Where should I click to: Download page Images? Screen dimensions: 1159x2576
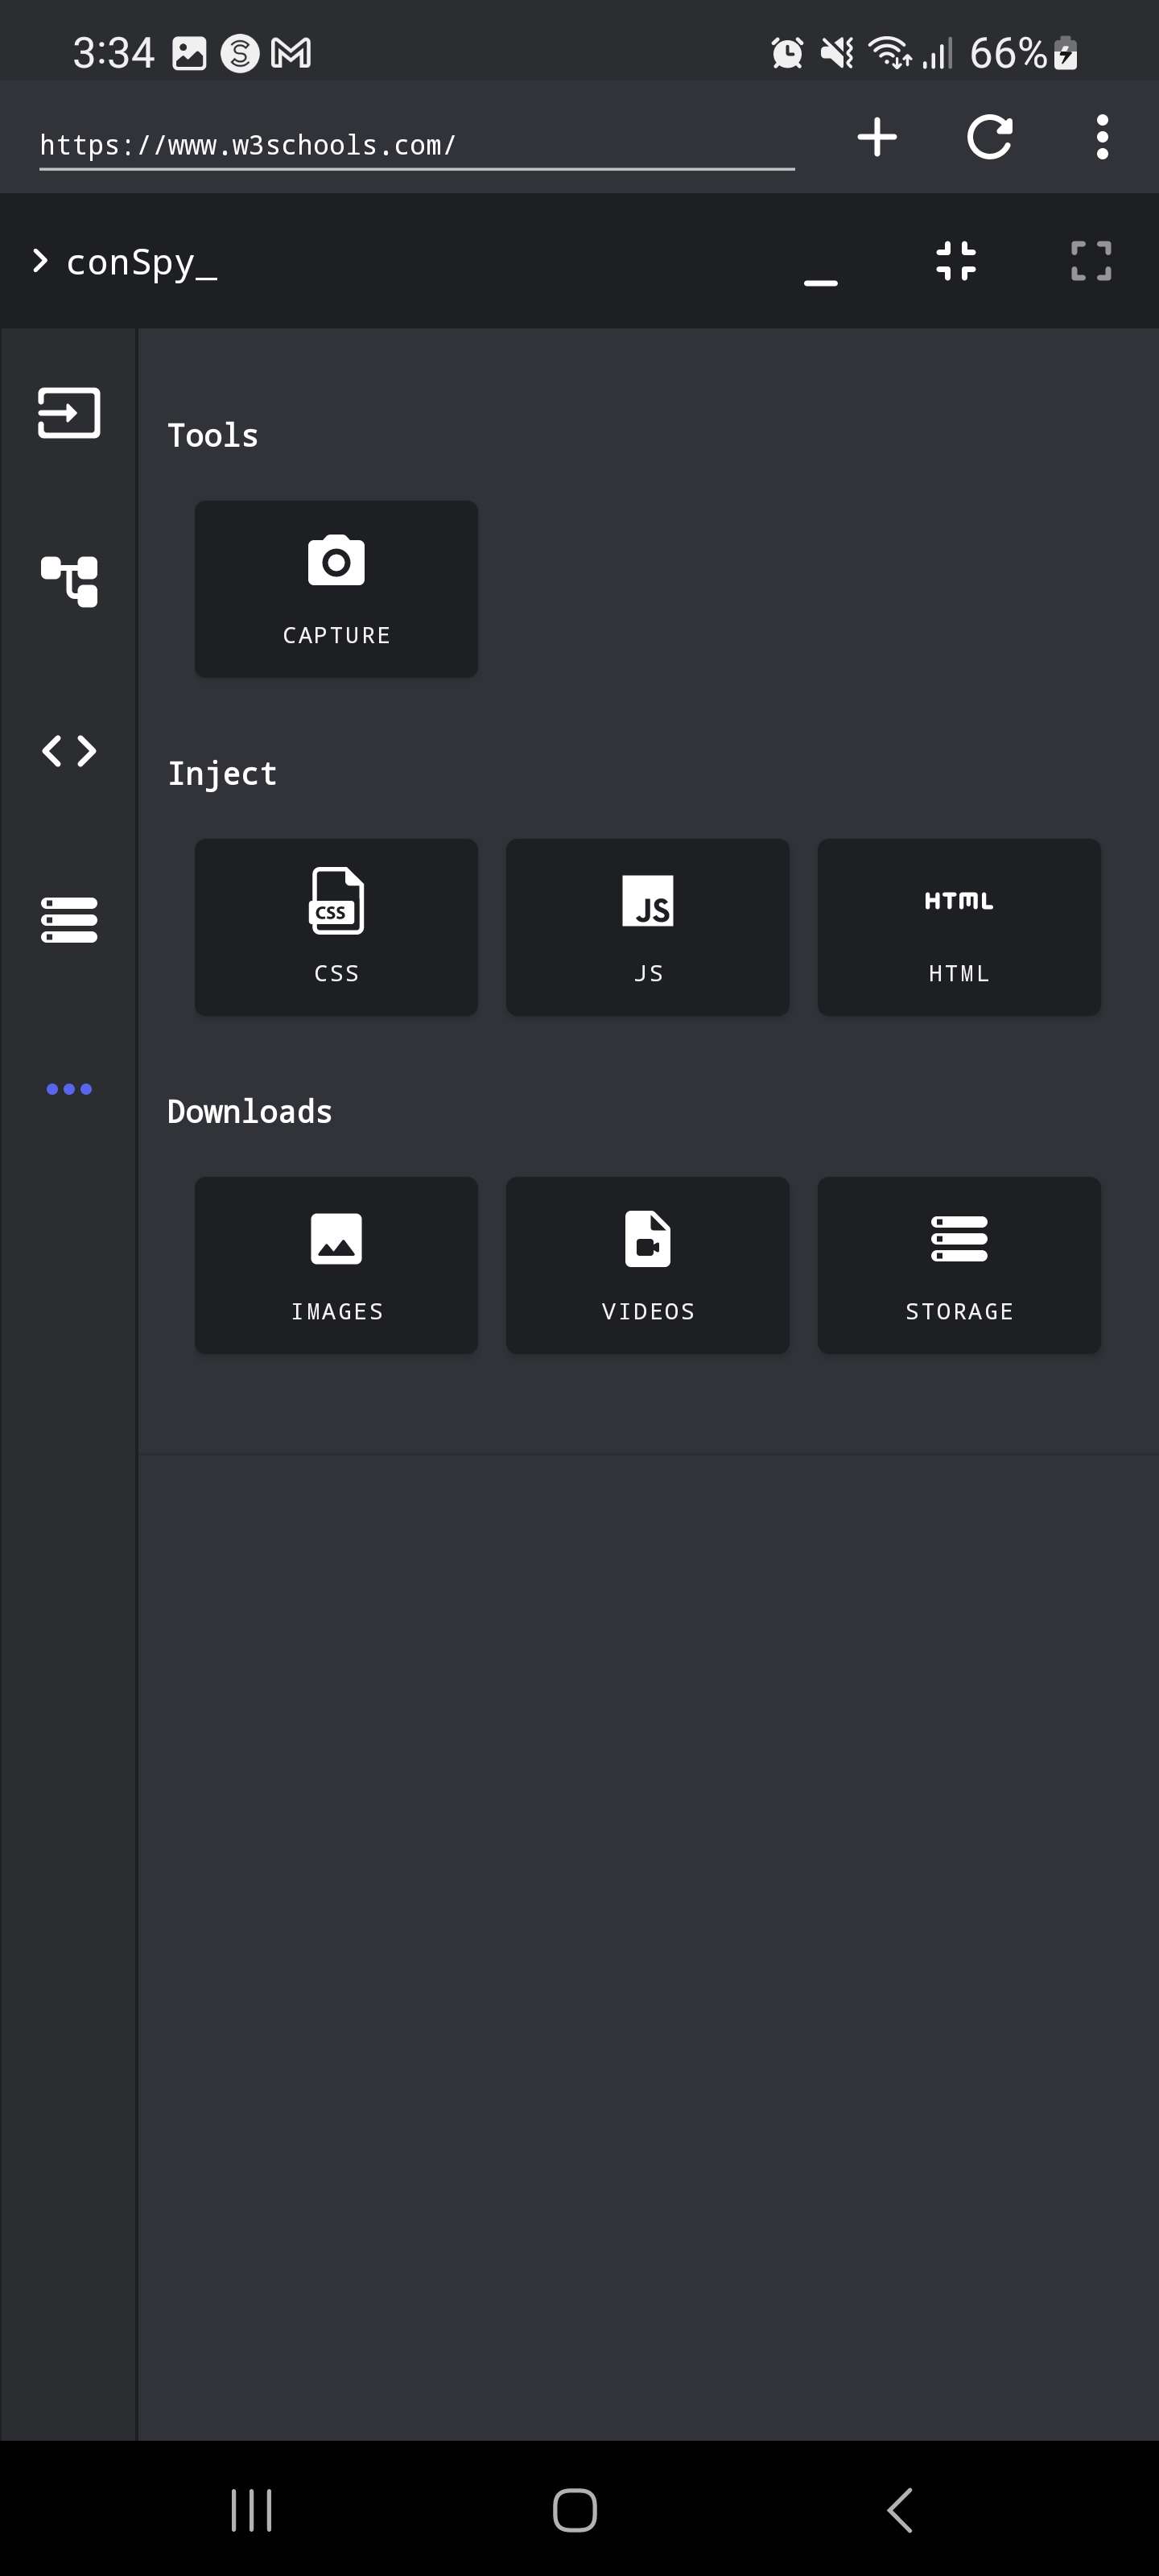coord(336,1265)
